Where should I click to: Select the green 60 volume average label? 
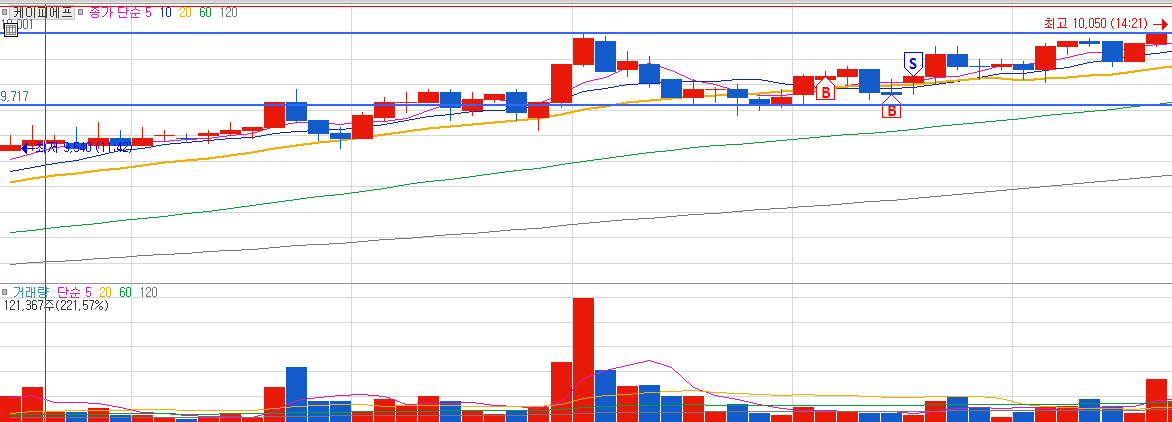pyautogui.click(x=126, y=292)
